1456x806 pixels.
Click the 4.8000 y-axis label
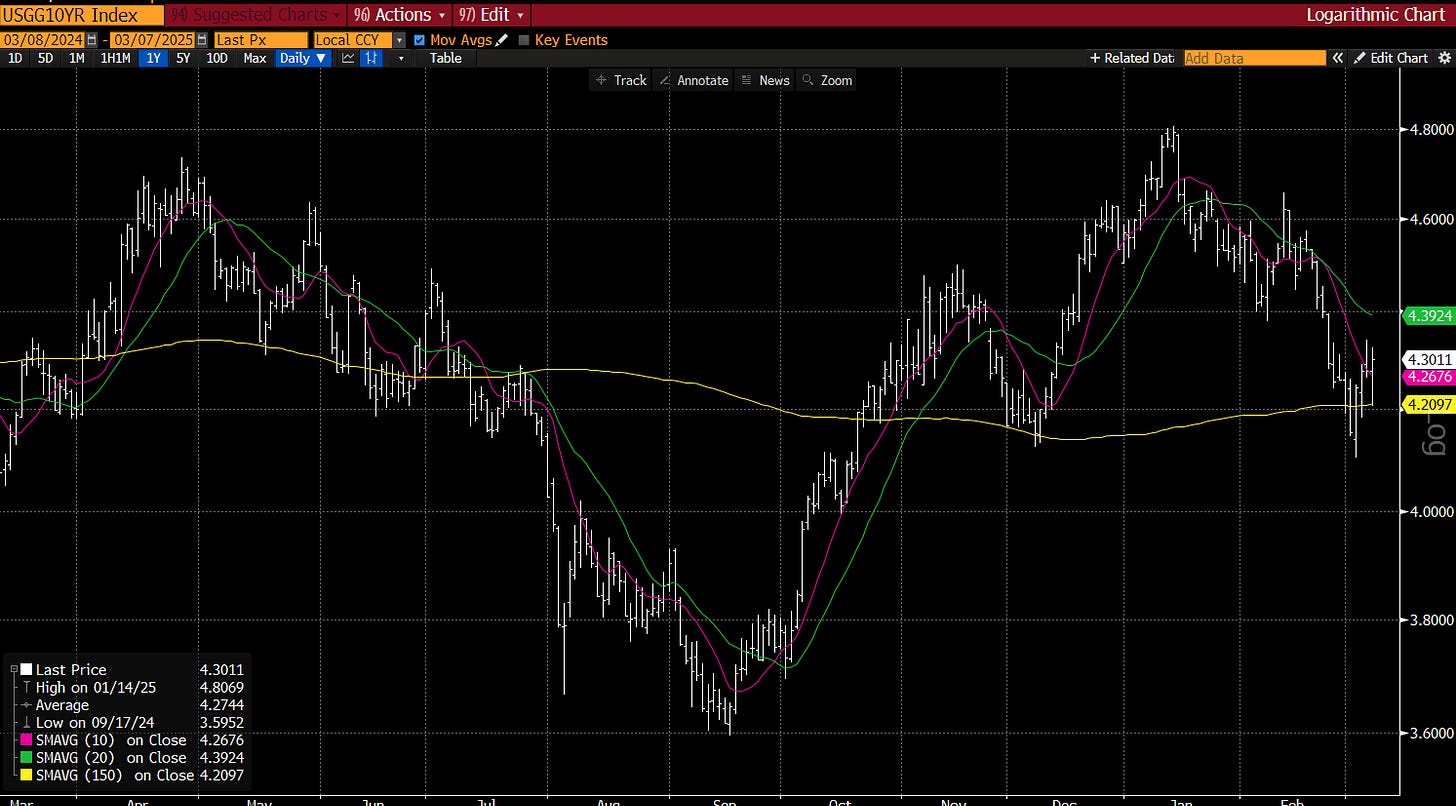click(1430, 130)
